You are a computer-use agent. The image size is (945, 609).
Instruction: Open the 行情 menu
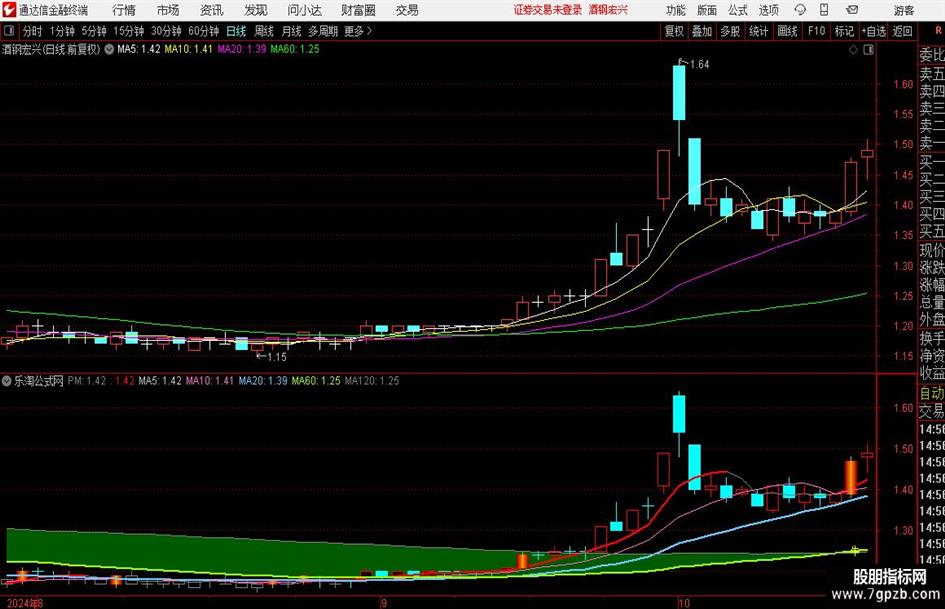[124, 10]
